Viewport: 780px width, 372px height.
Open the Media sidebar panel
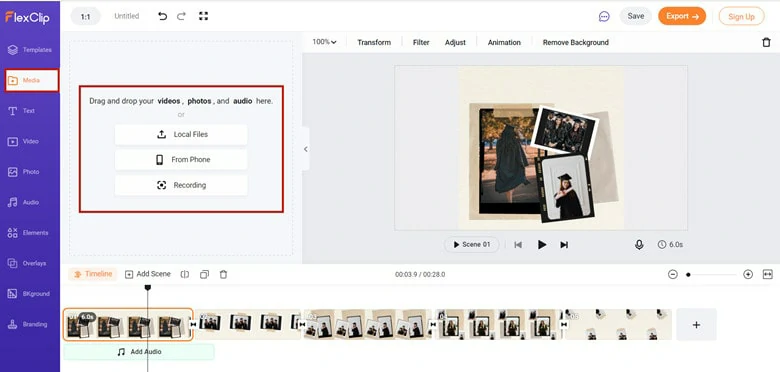(x=31, y=80)
